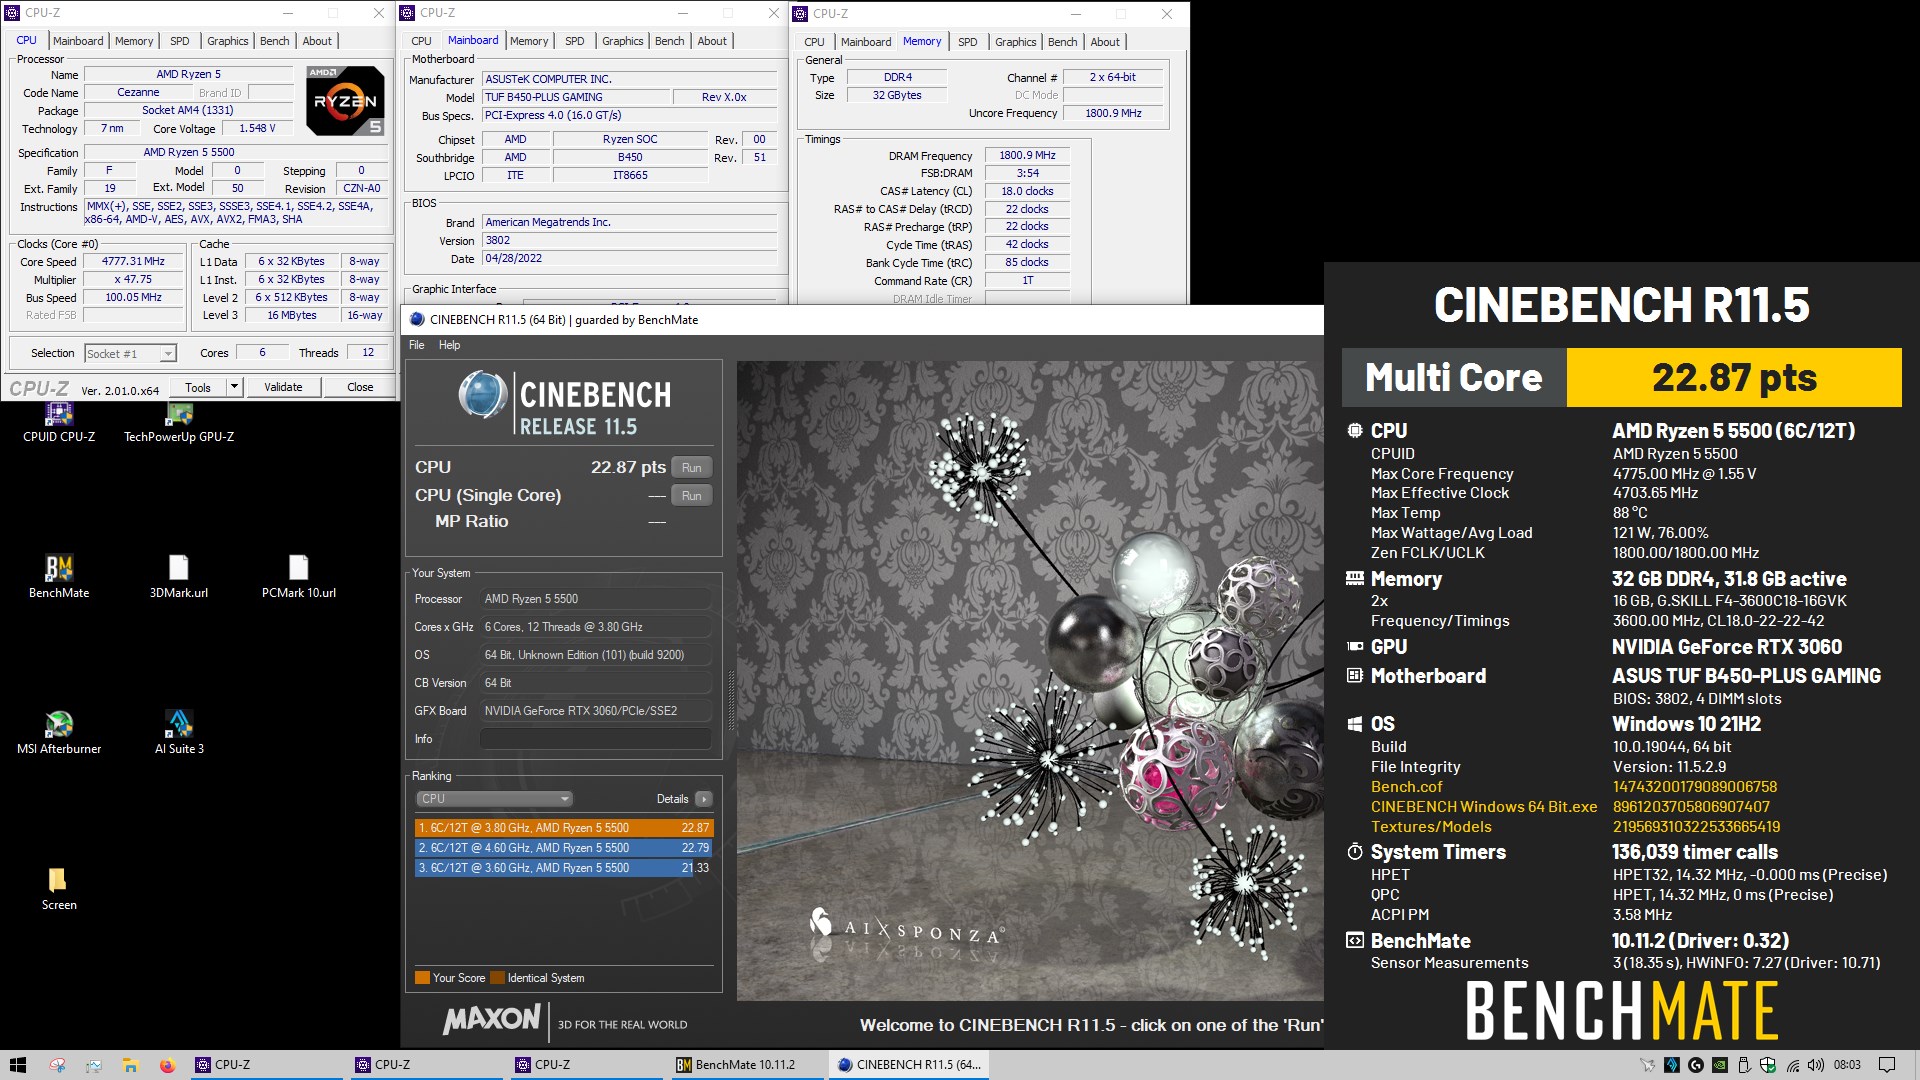1920x1080 pixels.
Task: Open CPU tab in CPU-Z Memory window
Action: click(815, 42)
